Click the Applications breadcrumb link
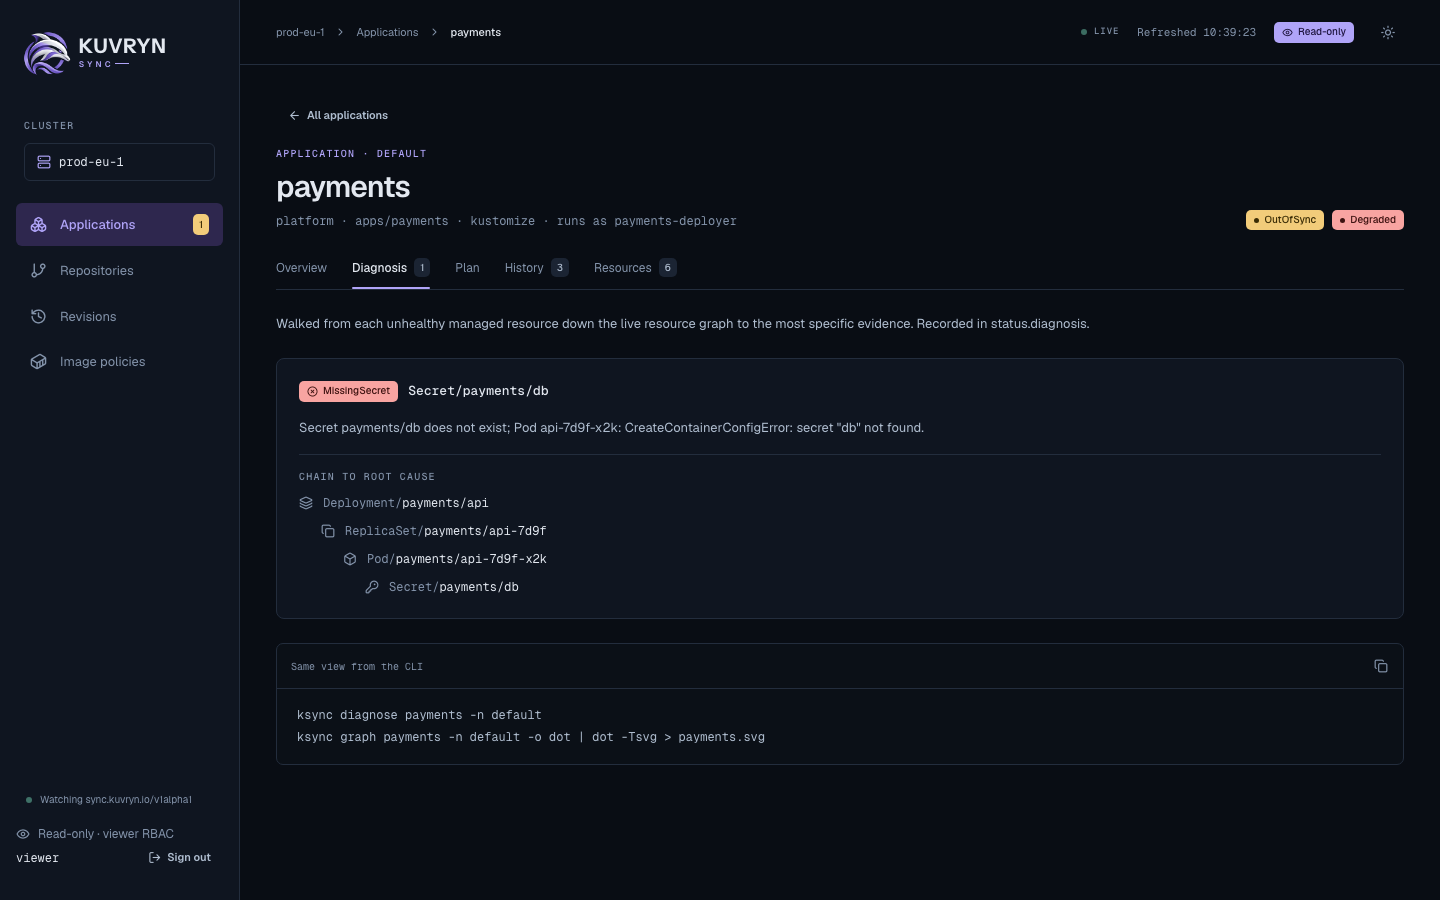 pyautogui.click(x=387, y=33)
